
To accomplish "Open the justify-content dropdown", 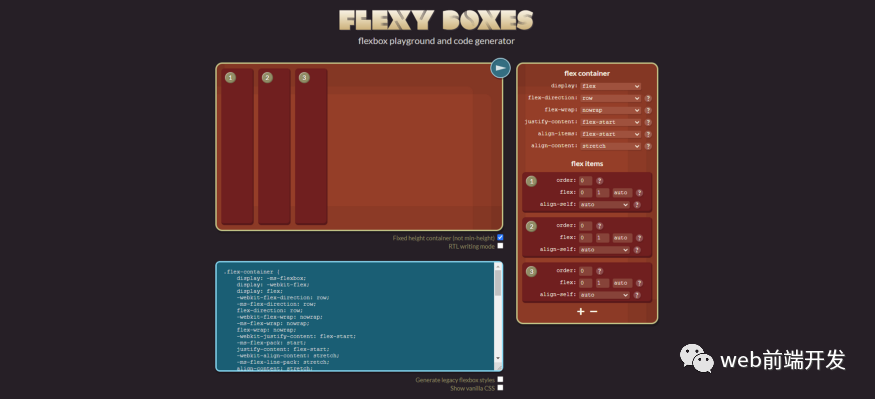I will (x=610, y=122).
